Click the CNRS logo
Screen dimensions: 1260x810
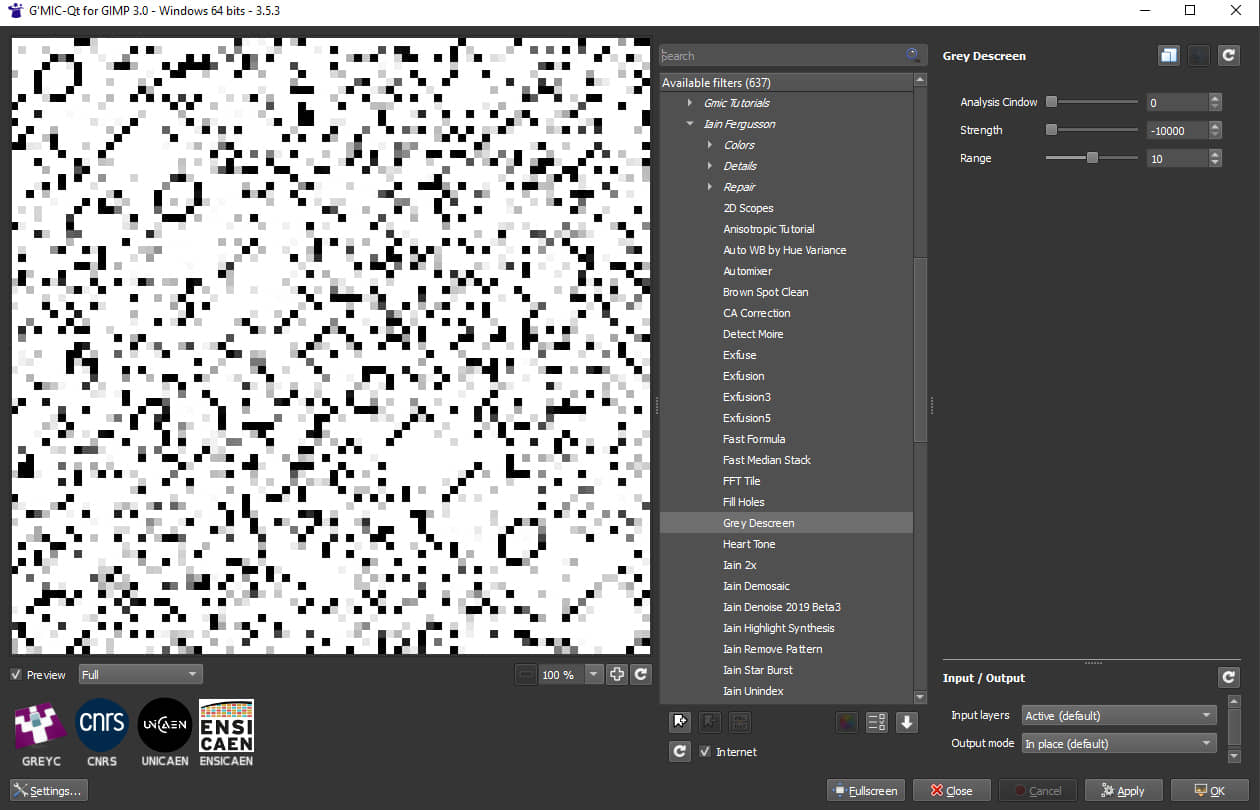[102, 732]
